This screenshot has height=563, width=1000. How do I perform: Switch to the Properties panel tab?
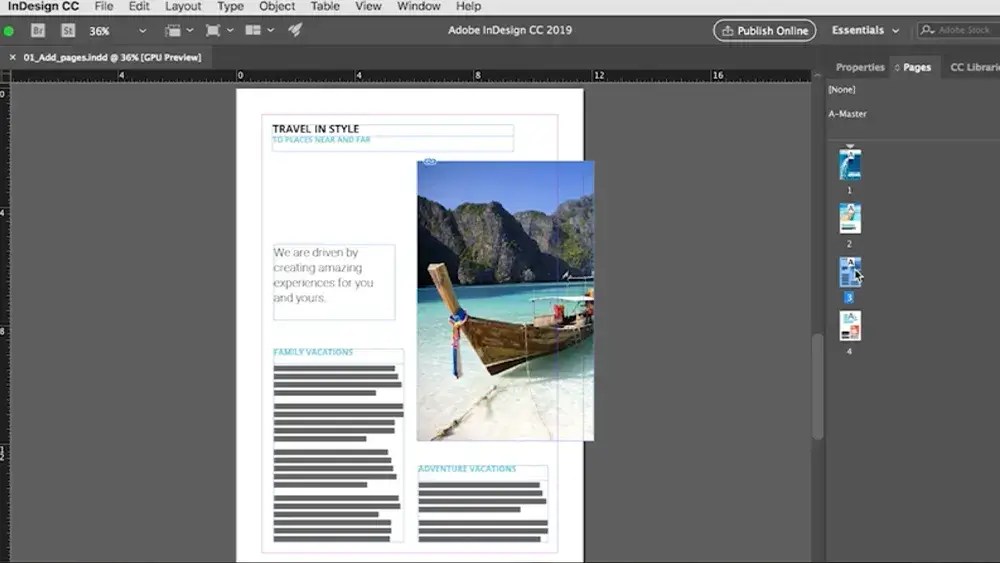tap(860, 67)
